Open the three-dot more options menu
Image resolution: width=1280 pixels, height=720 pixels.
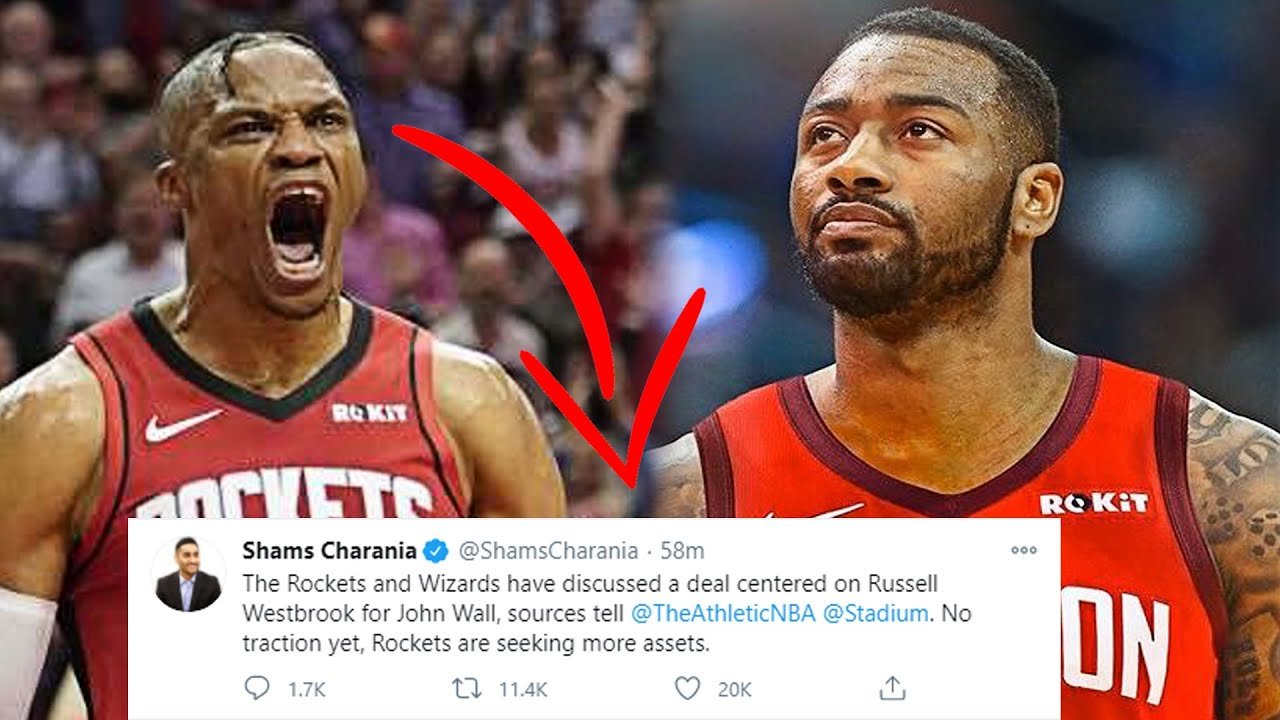pyautogui.click(x=1023, y=550)
